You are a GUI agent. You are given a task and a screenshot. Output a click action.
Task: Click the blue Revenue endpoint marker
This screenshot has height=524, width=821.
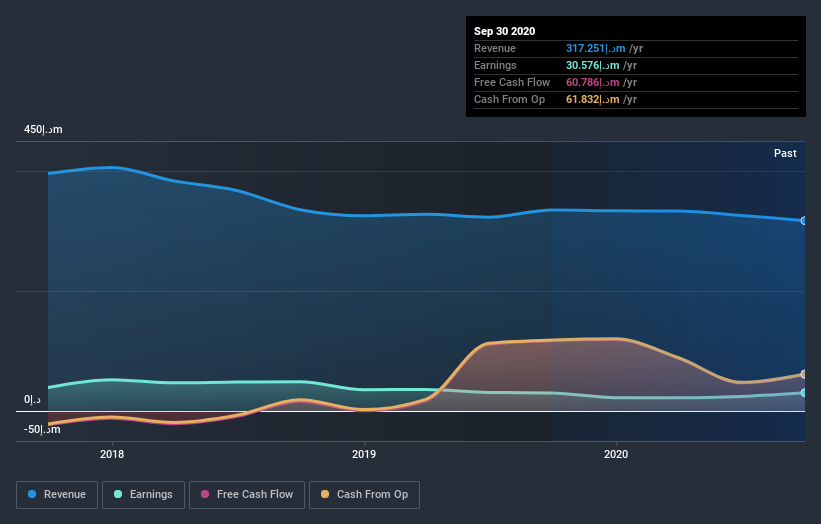[x=804, y=221]
